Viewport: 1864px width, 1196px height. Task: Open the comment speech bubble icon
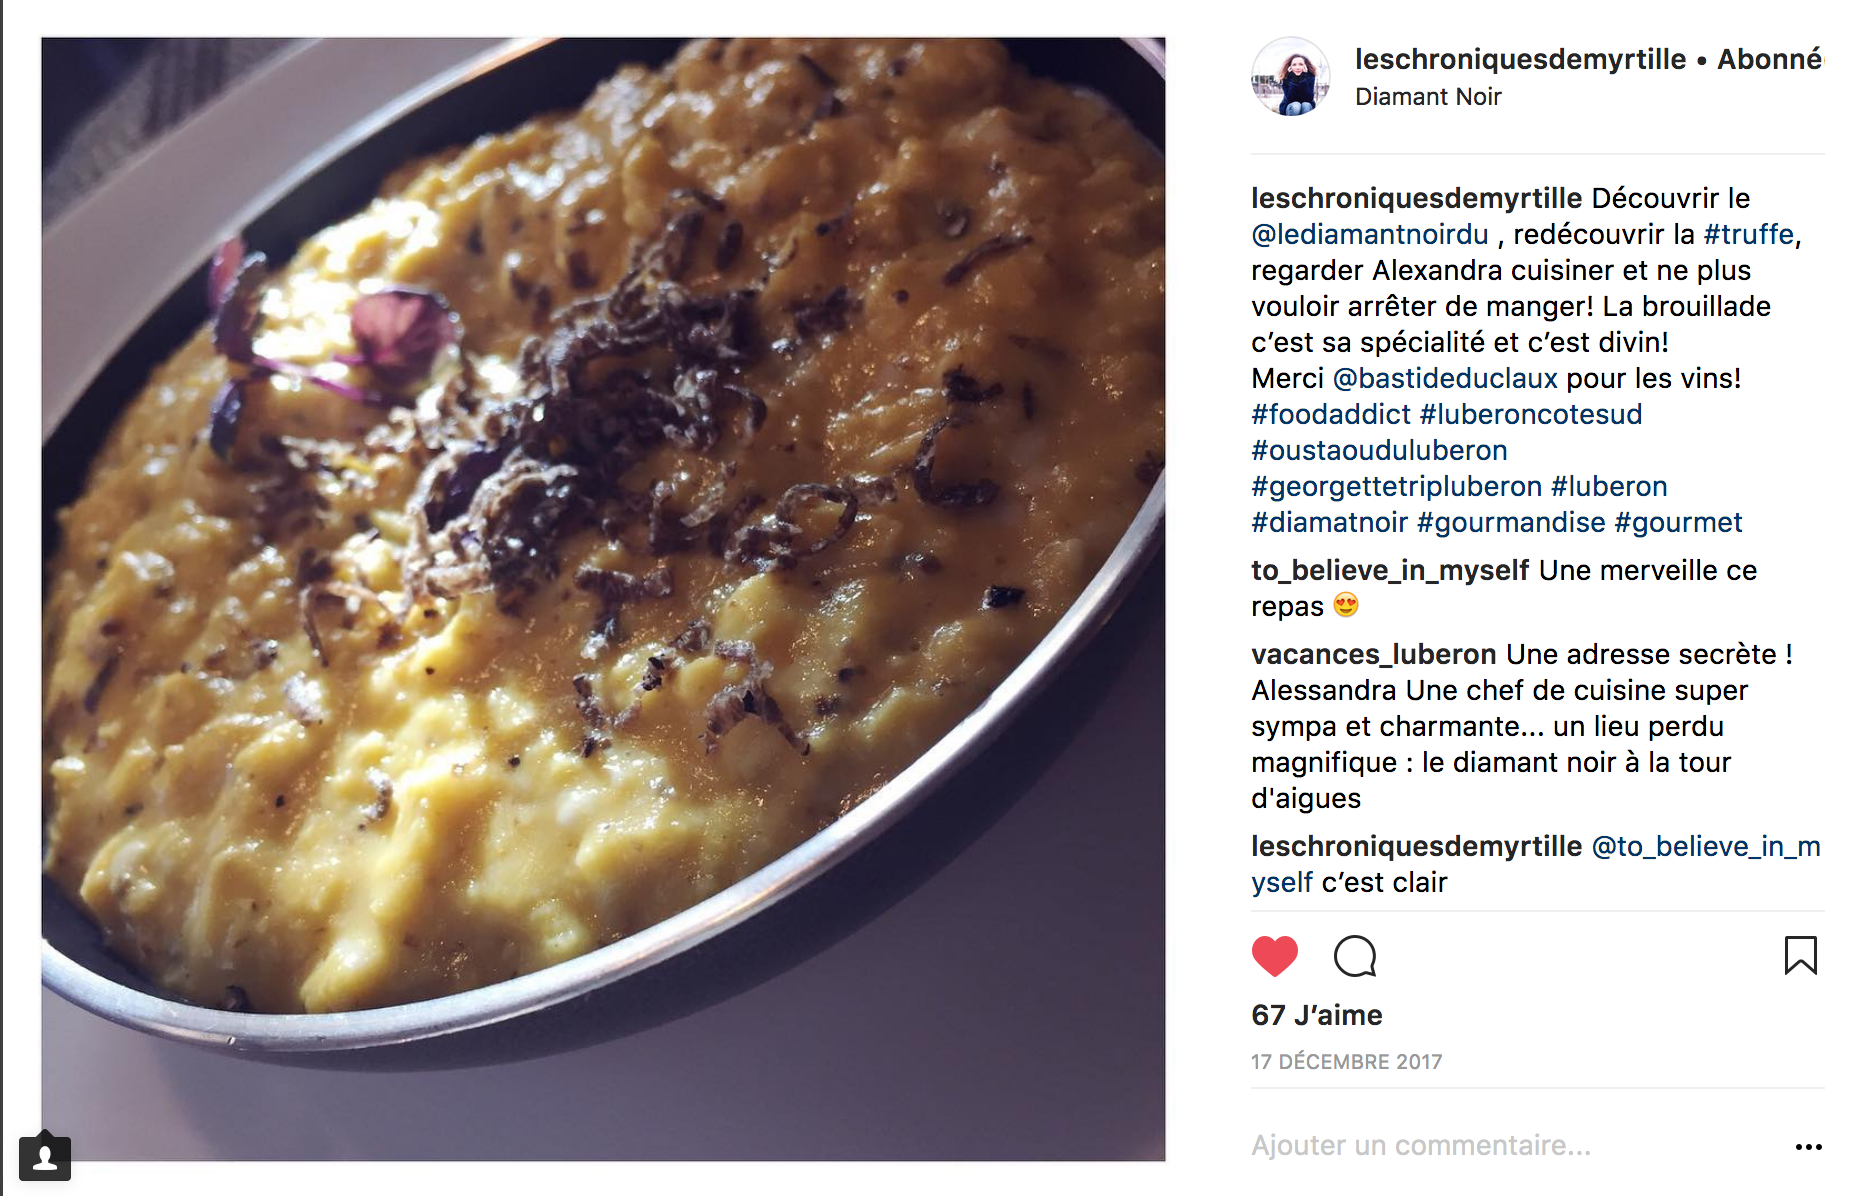(1355, 956)
